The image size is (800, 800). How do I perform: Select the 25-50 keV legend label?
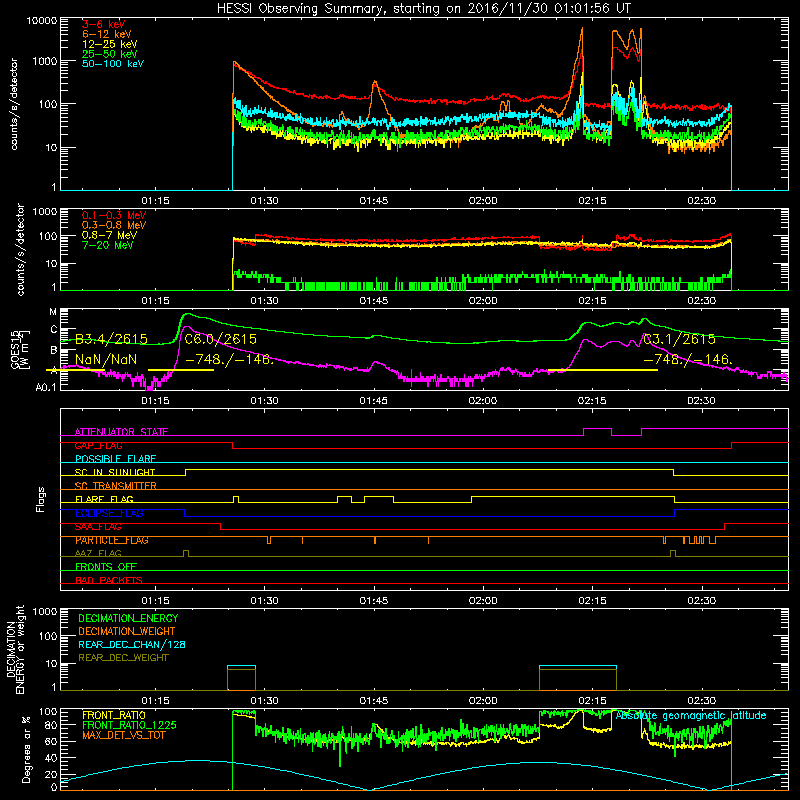[x=110, y=54]
